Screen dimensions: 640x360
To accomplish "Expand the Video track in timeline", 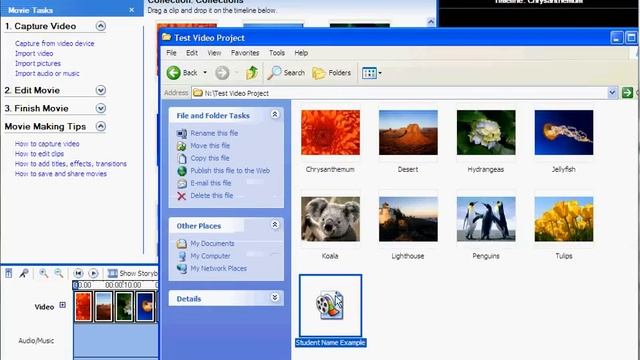I will point(62,305).
